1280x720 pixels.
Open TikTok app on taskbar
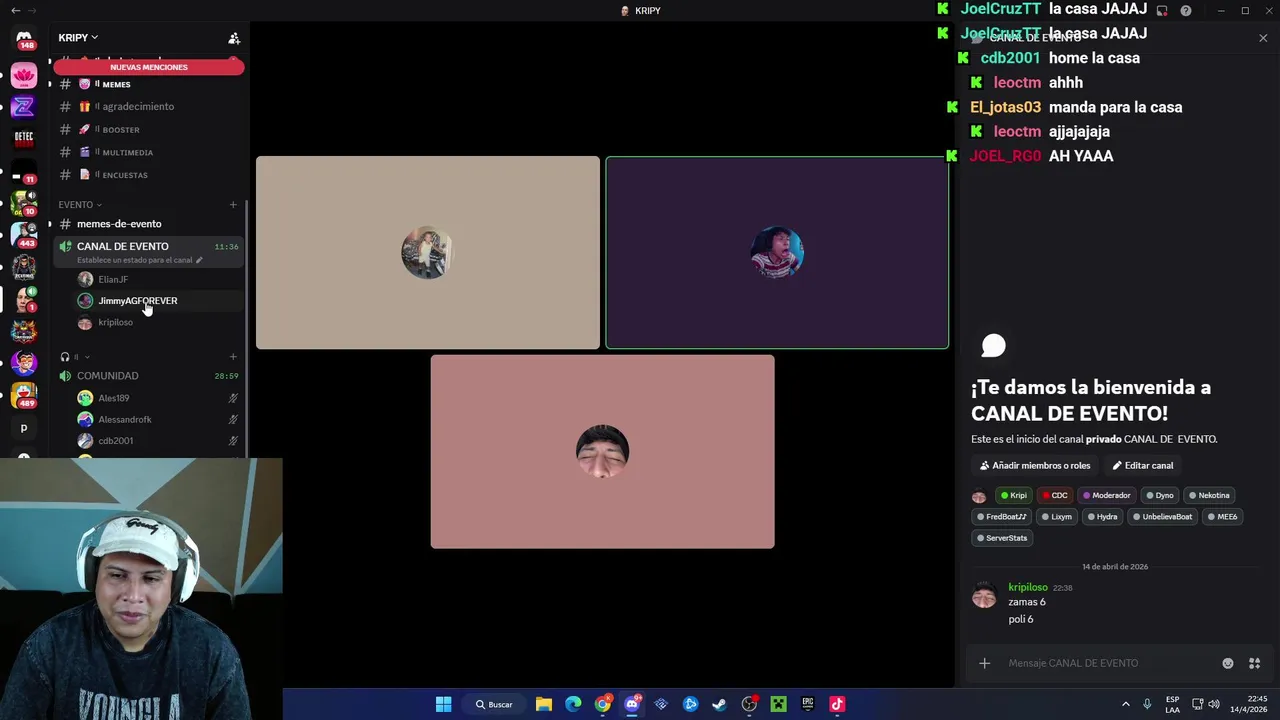[x=837, y=704]
